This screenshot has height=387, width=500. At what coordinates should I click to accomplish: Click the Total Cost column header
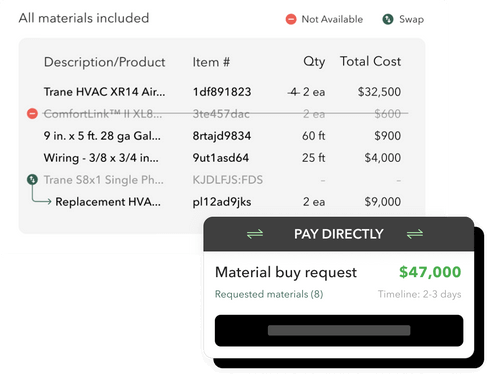click(370, 62)
